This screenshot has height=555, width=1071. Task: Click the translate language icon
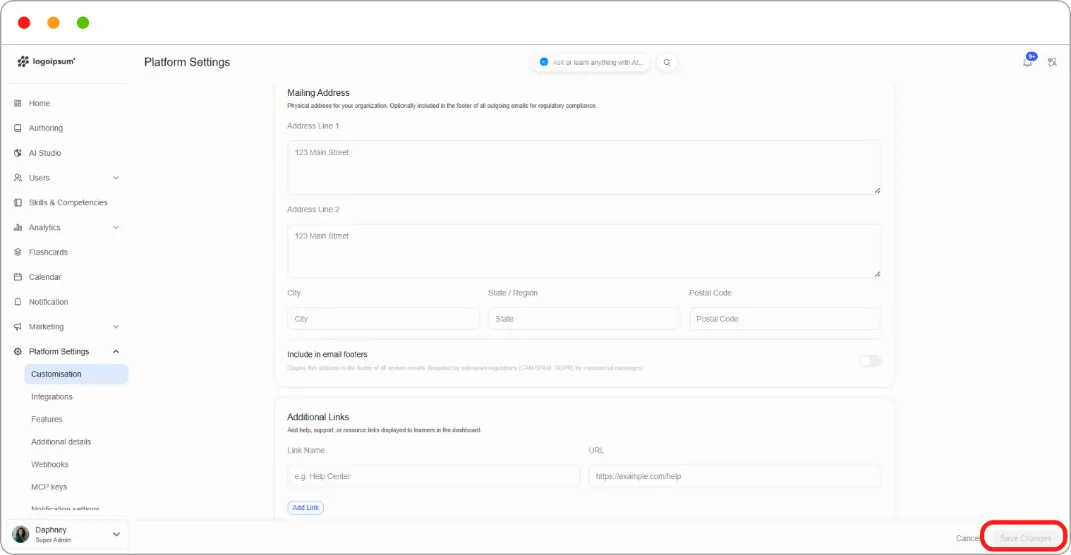[1053, 62]
